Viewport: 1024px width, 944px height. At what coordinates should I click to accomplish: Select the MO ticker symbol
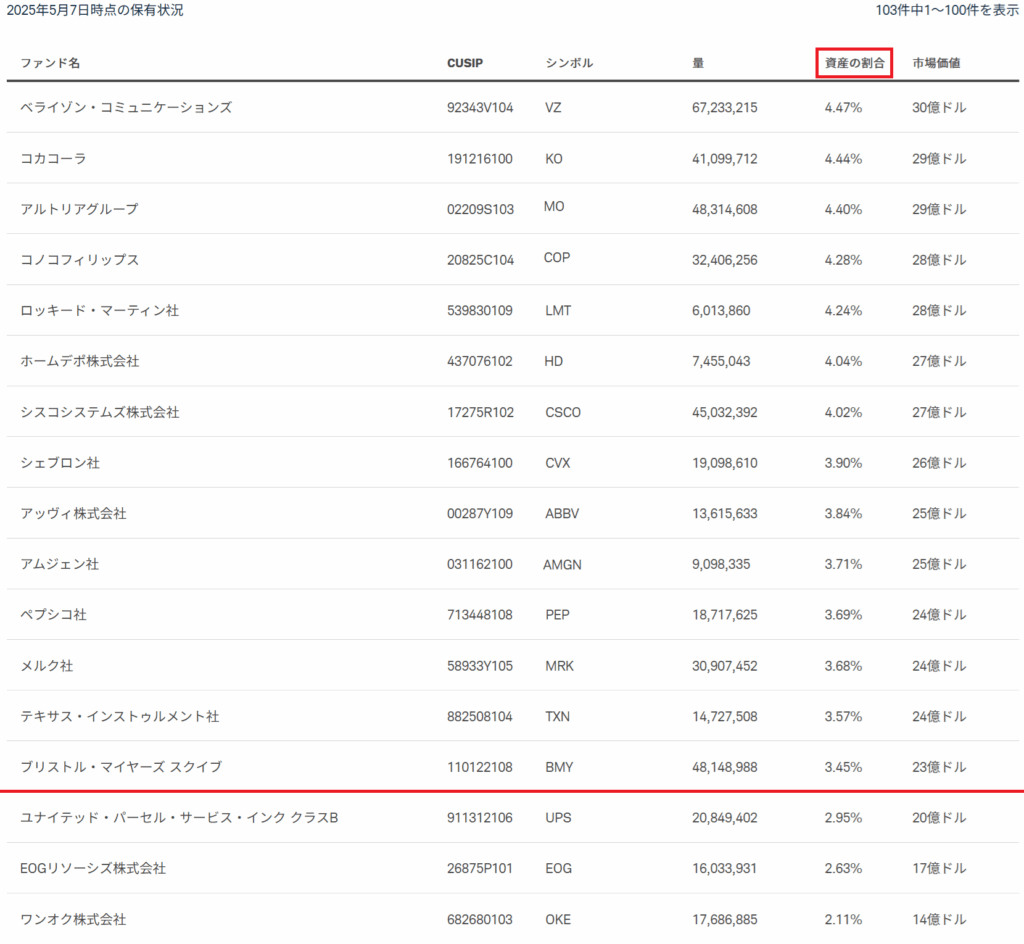pyautogui.click(x=554, y=207)
